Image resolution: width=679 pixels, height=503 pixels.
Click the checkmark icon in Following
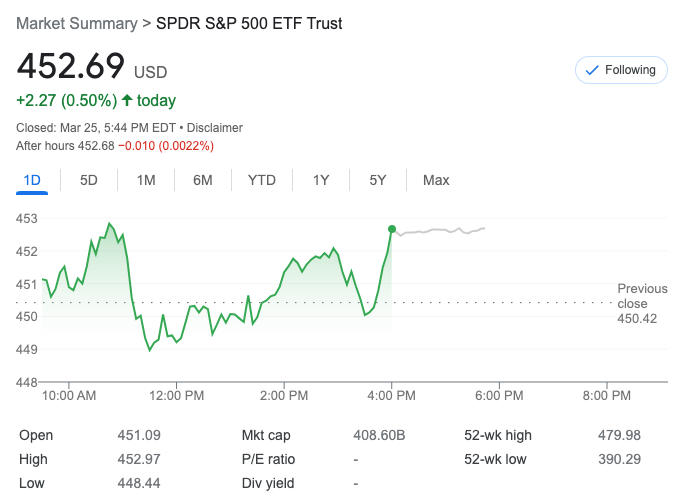point(591,70)
